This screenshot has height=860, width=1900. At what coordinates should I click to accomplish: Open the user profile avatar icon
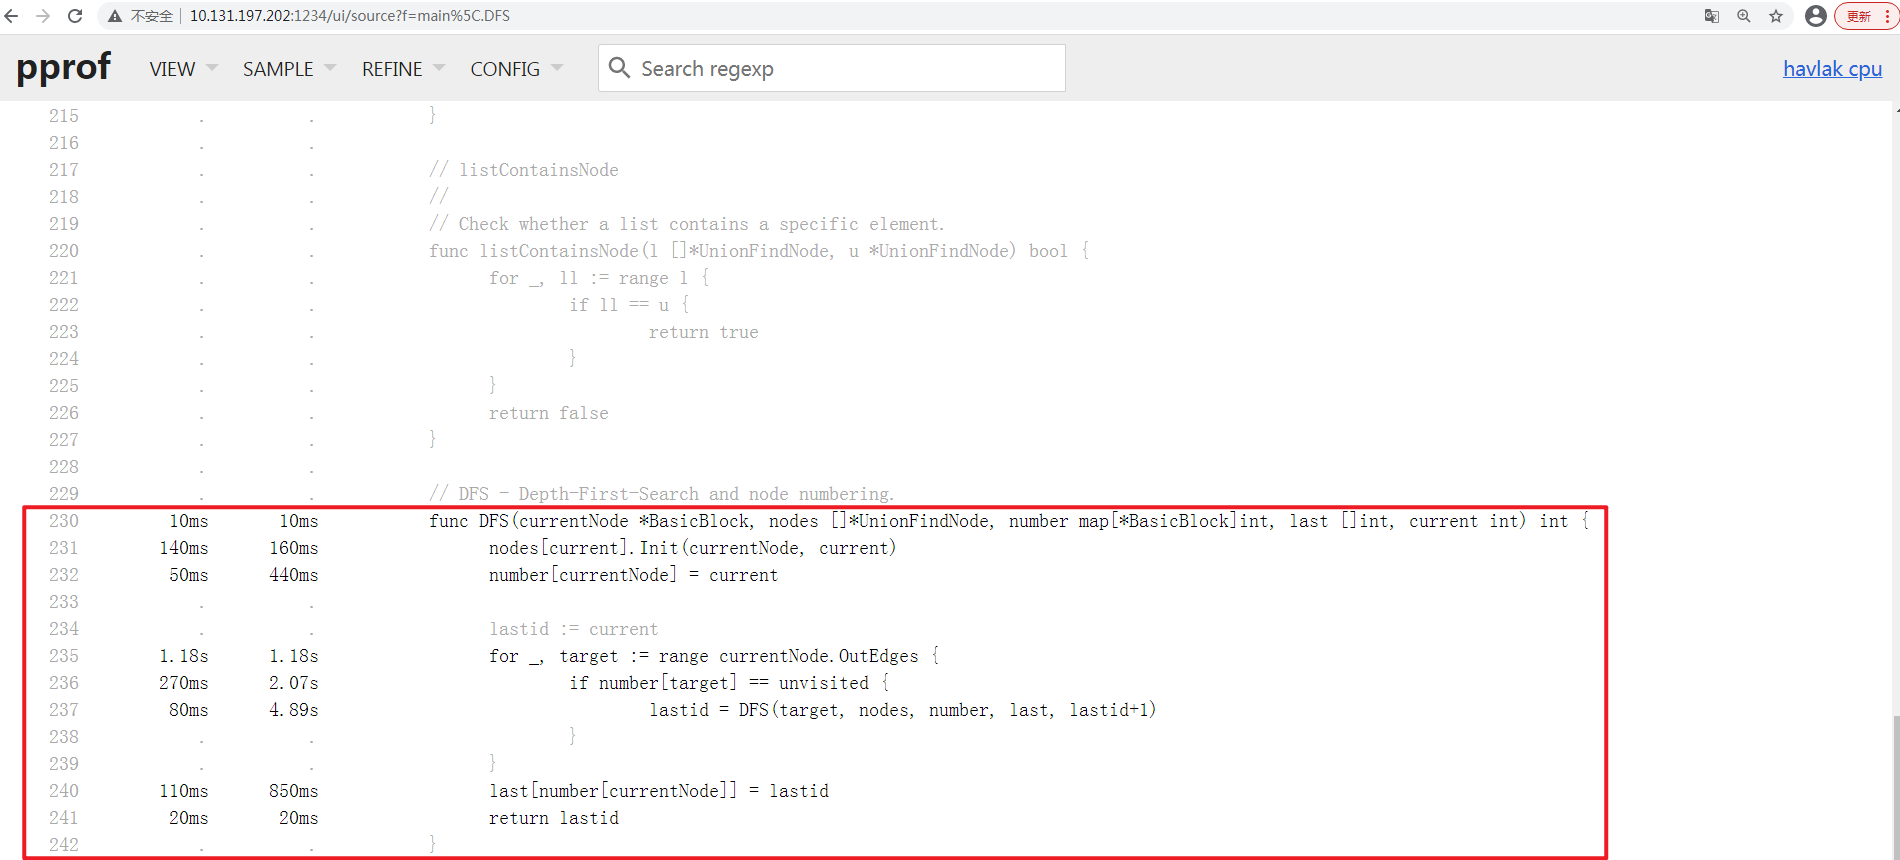[1816, 16]
